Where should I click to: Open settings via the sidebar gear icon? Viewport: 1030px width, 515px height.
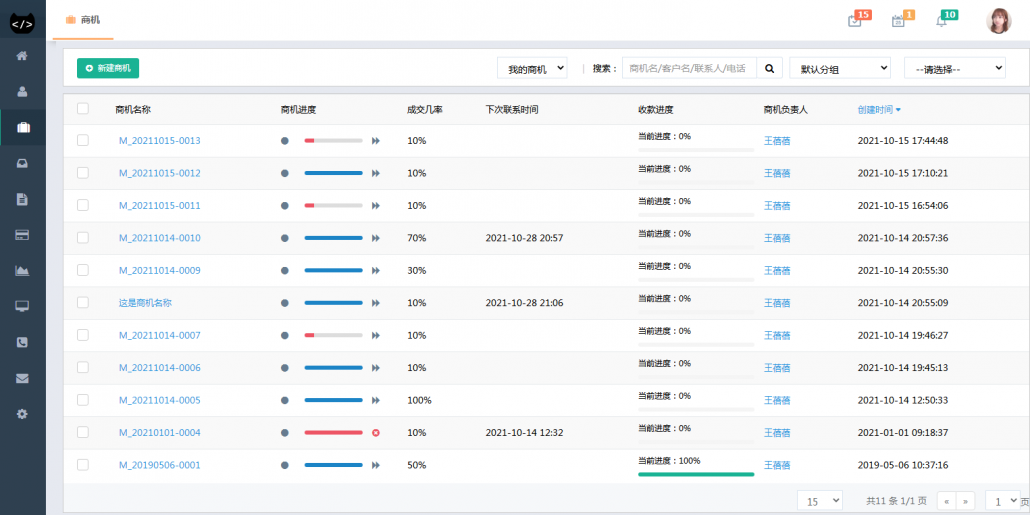tap(22, 414)
